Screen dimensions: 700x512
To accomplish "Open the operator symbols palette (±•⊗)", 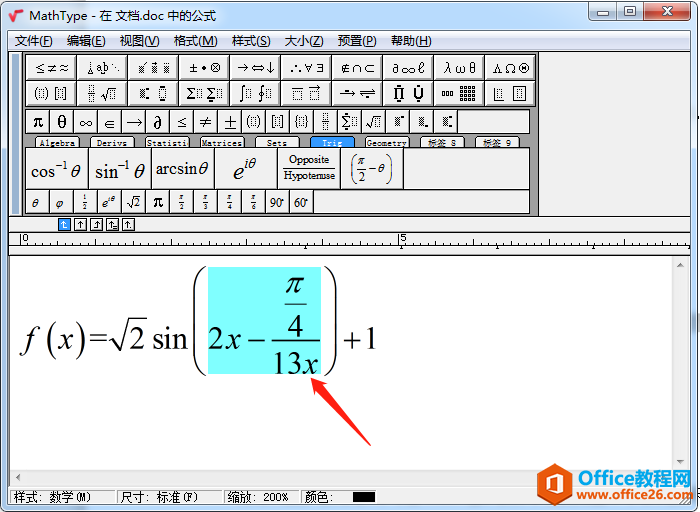I will tap(204, 68).
